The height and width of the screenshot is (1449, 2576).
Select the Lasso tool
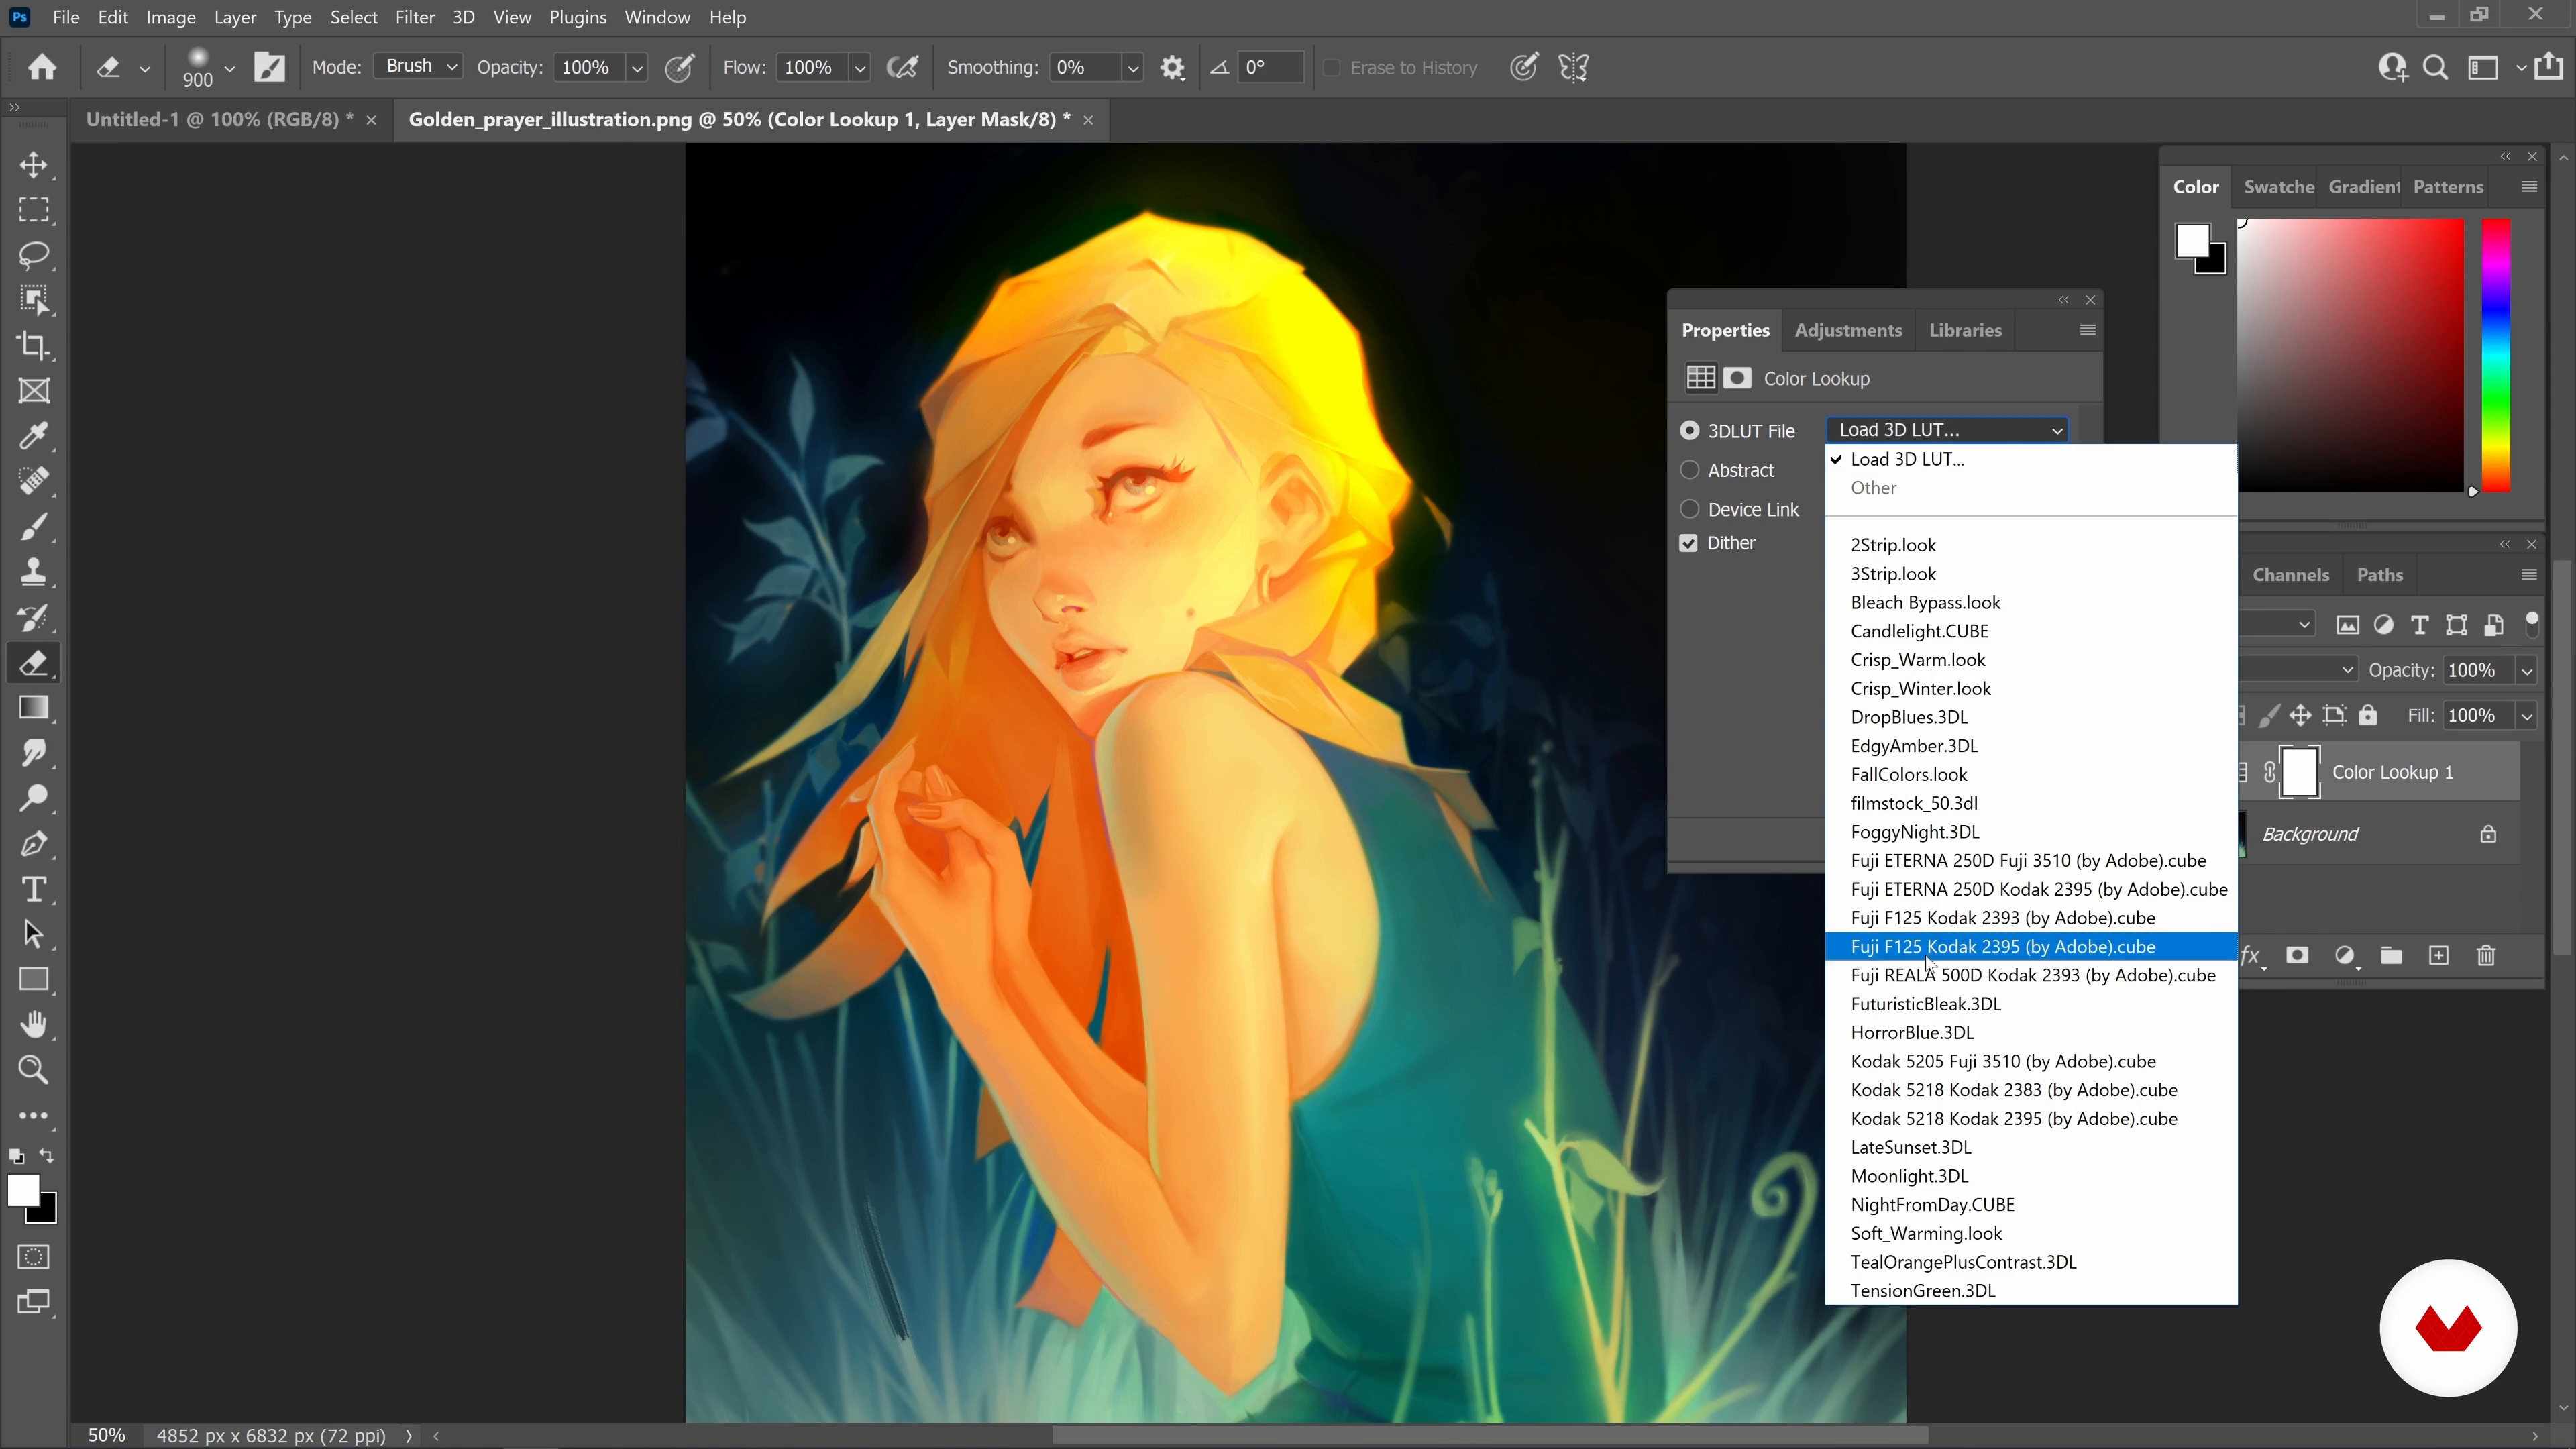click(x=34, y=255)
